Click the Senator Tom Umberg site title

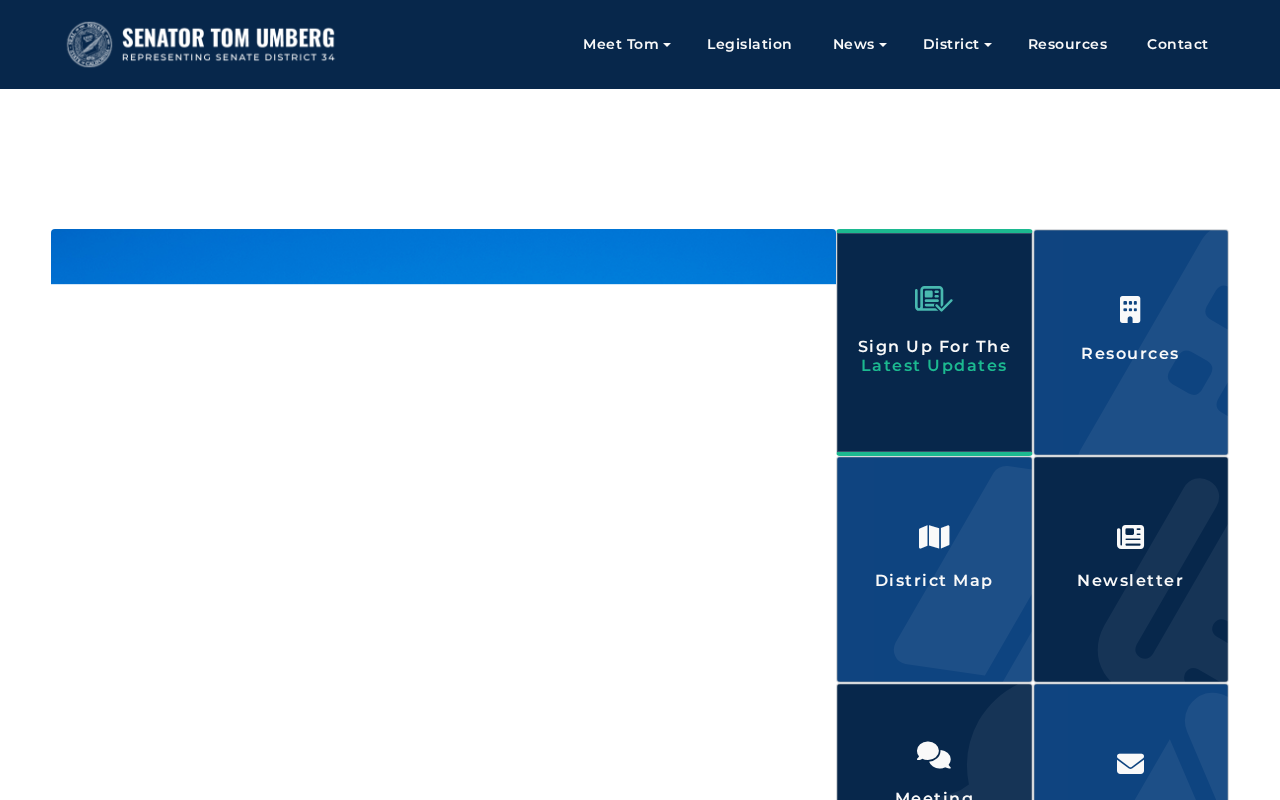coord(228,38)
